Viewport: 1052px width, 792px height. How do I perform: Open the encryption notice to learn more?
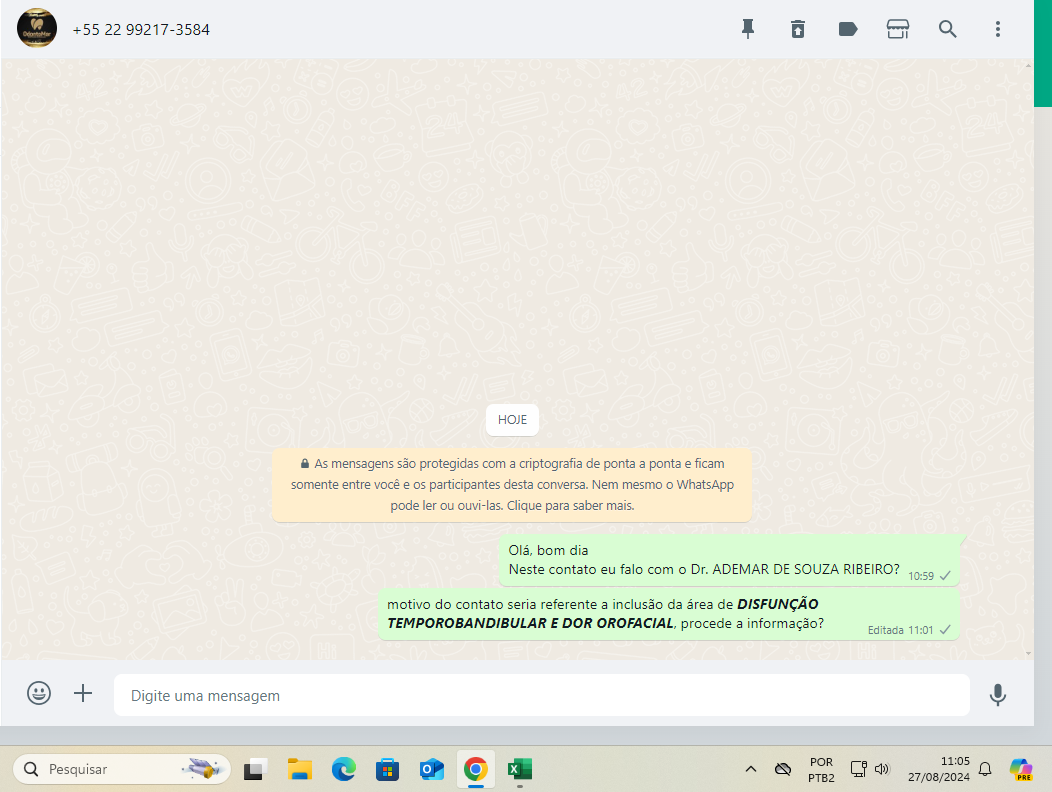512,485
